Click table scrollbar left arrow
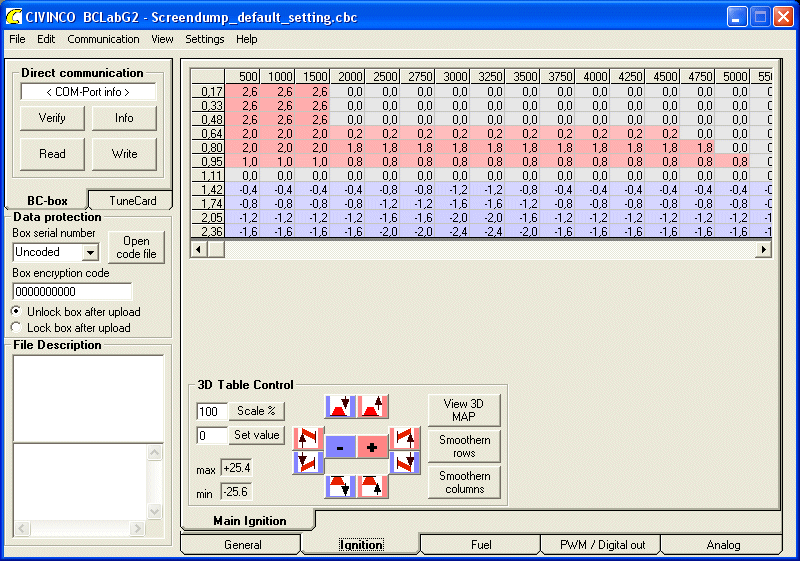Image resolution: width=800 pixels, height=561 pixels. [198, 249]
